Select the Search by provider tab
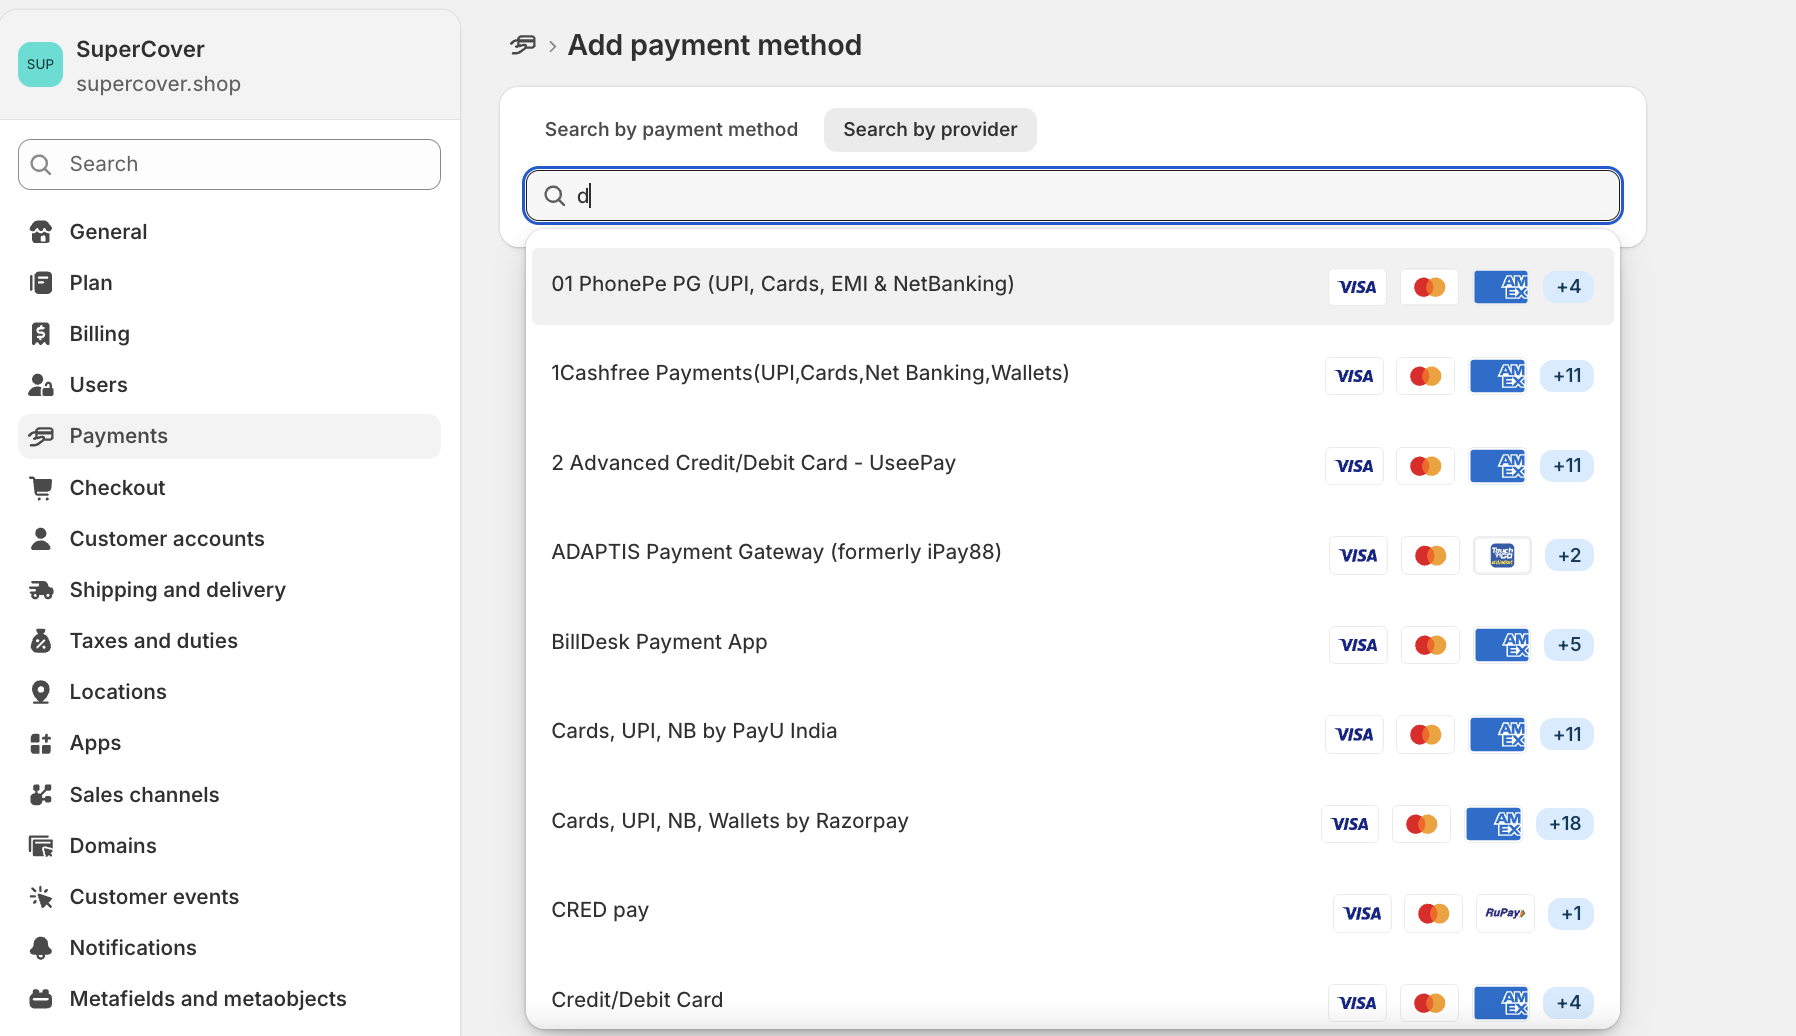Image resolution: width=1796 pixels, height=1036 pixels. [x=930, y=130]
